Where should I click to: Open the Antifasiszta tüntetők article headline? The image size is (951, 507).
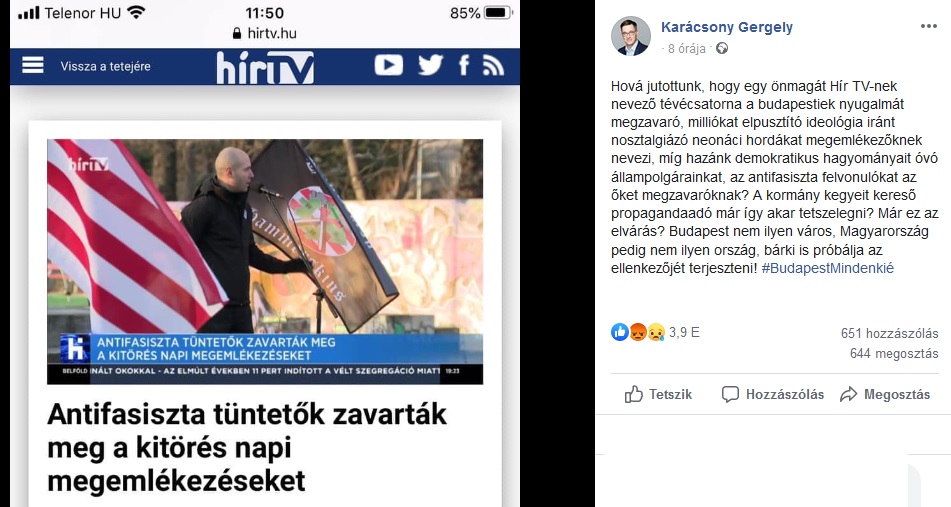(x=247, y=448)
